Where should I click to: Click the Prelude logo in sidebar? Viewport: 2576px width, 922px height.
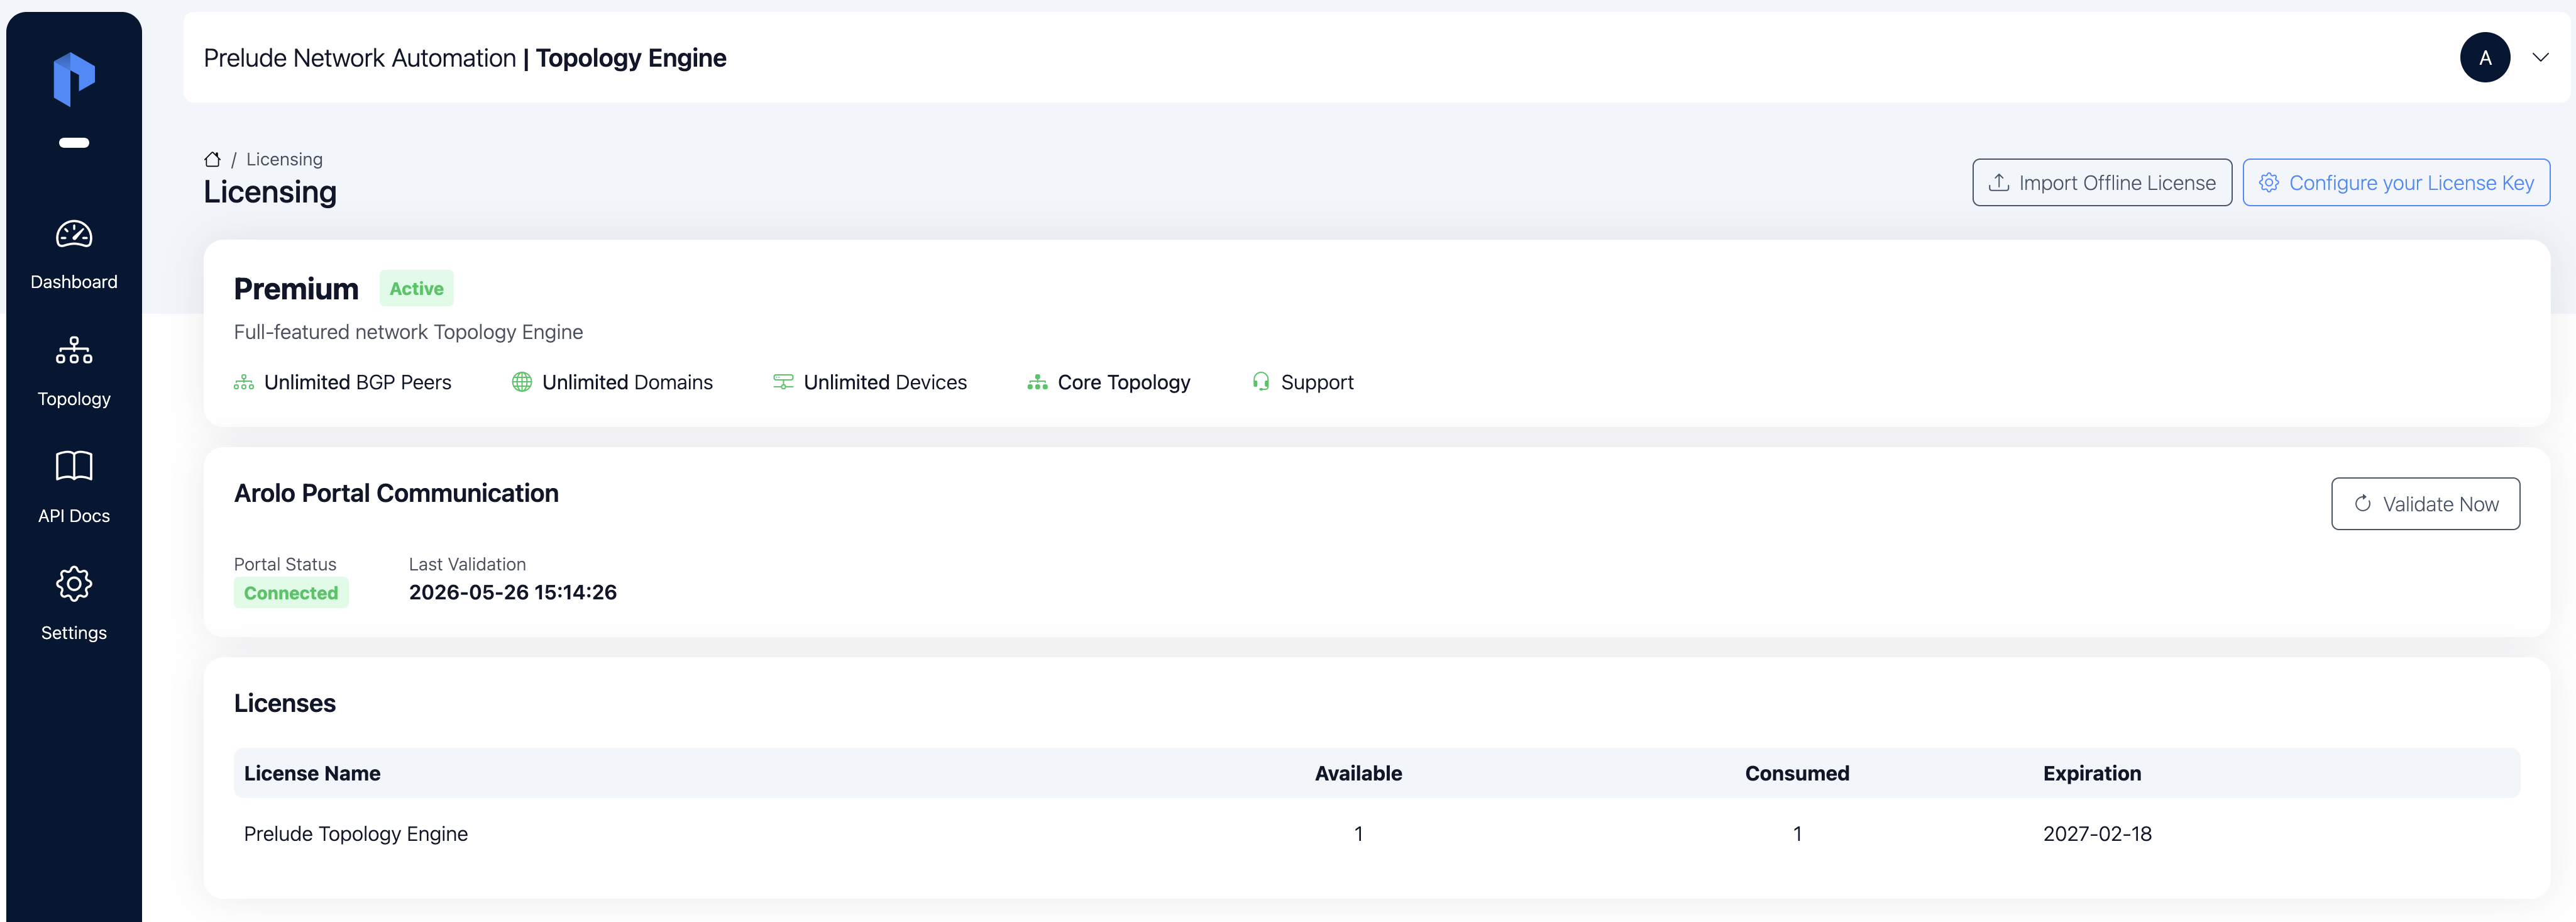[x=74, y=79]
